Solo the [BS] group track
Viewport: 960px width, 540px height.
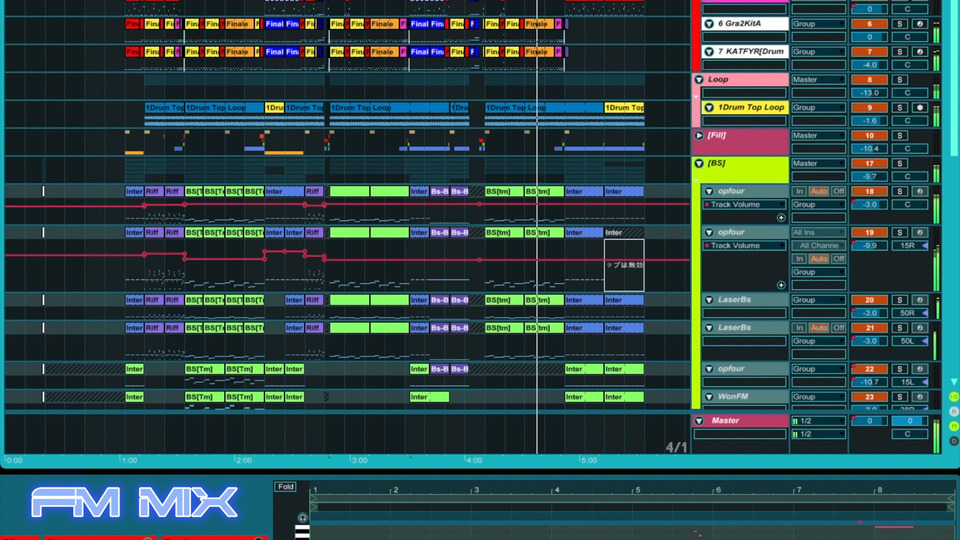coord(899,163)
